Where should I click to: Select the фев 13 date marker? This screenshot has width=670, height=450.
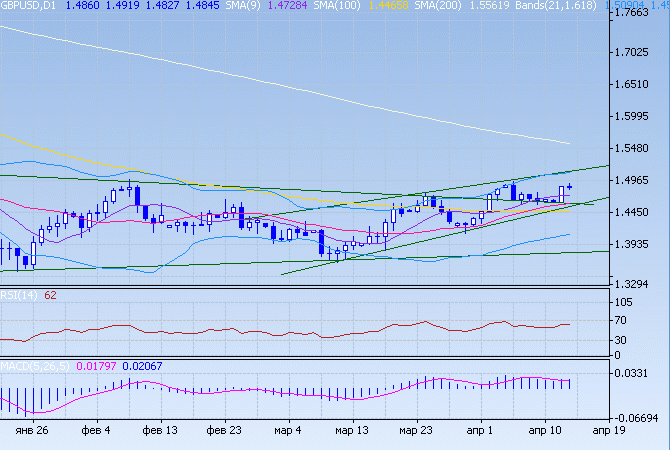click(x=161, y=429)
